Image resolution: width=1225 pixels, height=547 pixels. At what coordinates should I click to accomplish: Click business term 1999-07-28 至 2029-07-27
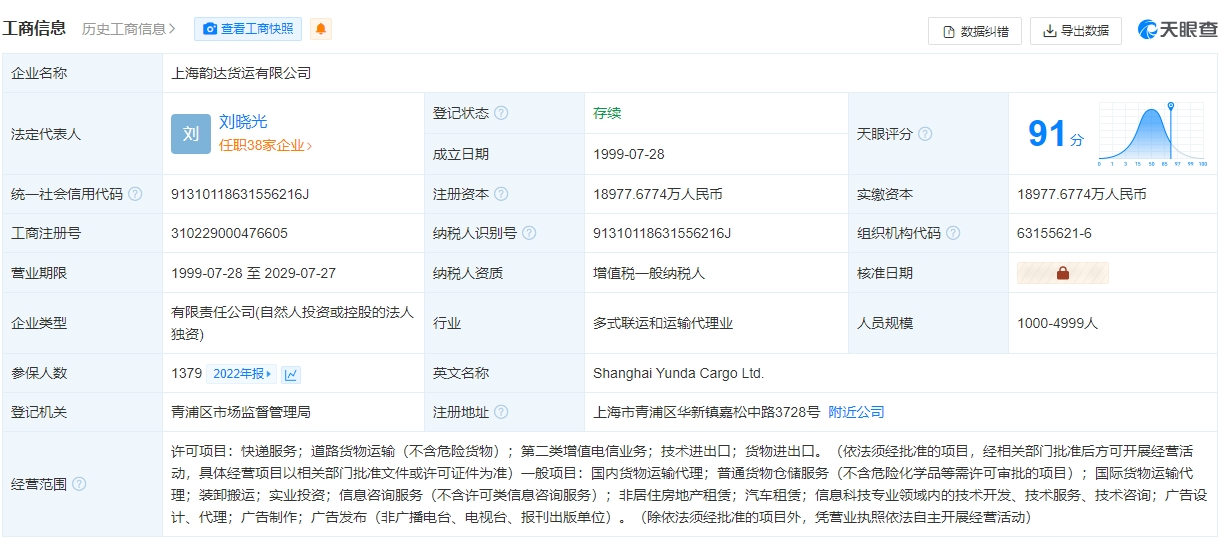pyautogui.click(x=253, y=273)
